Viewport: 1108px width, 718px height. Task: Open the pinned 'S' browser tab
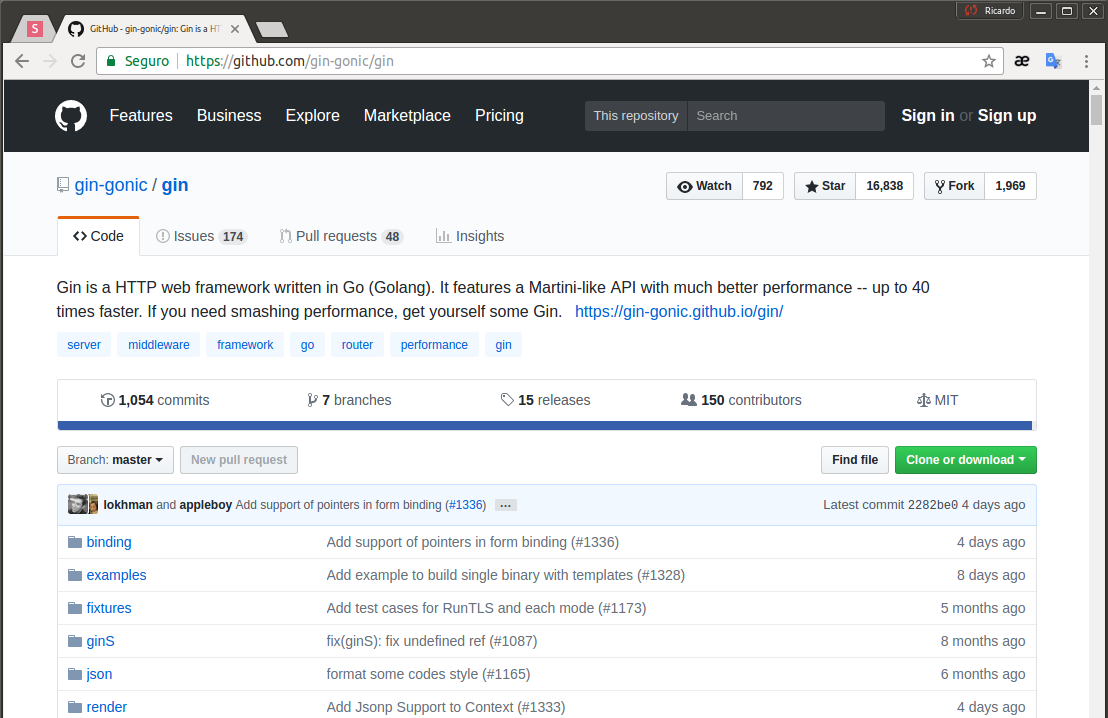[35, 29]
